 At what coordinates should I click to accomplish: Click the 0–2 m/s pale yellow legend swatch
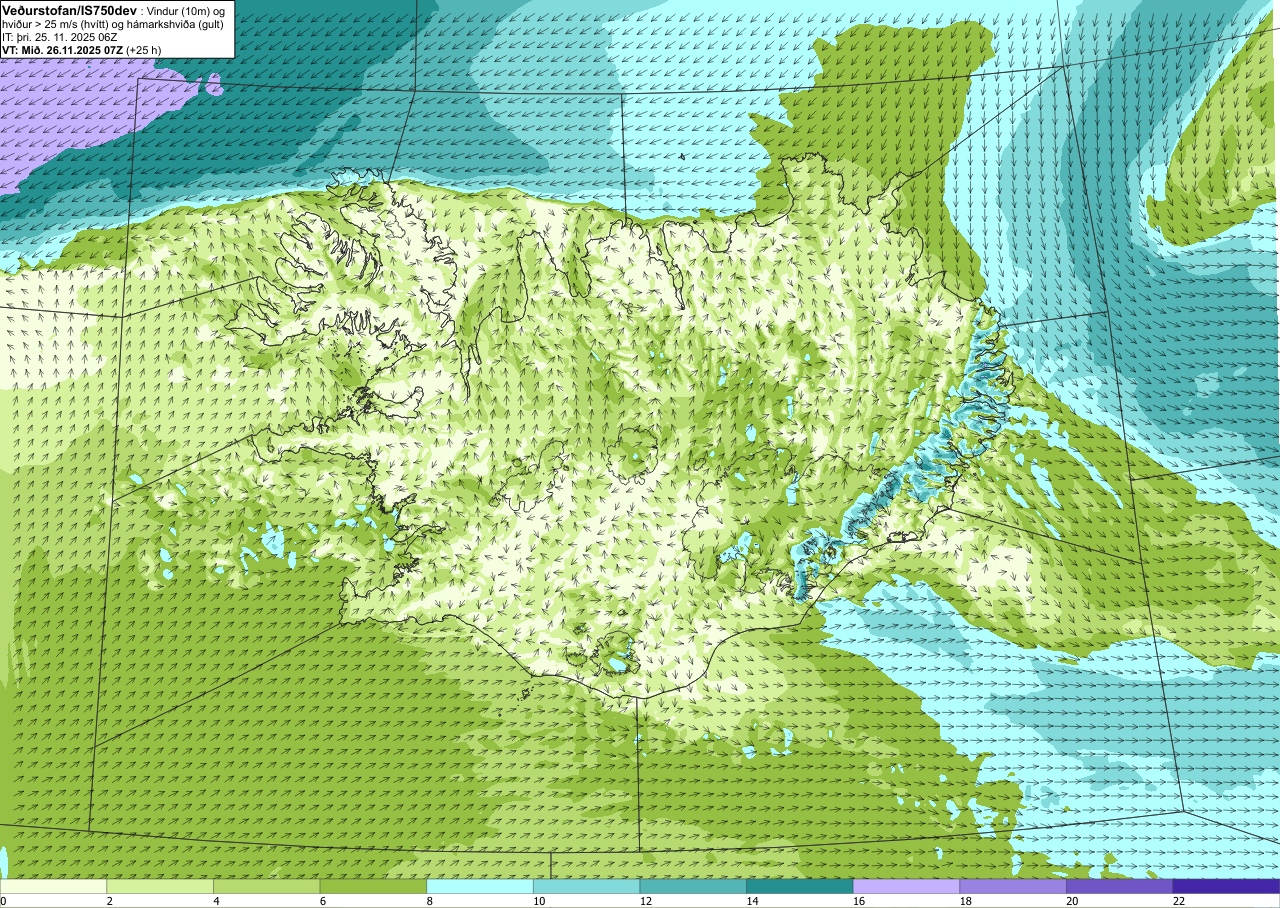53,886
